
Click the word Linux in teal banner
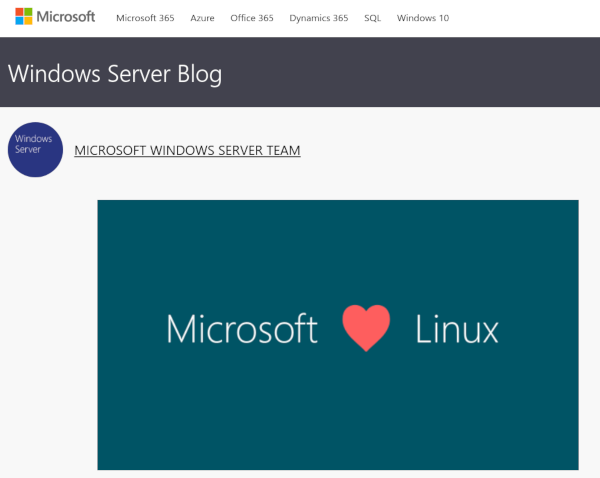pyautogui.click(x=457, y=329)
